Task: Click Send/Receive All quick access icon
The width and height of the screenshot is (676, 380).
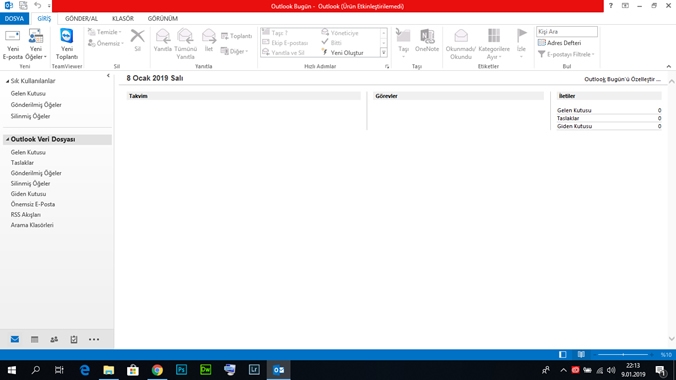Action: [23, 6]
